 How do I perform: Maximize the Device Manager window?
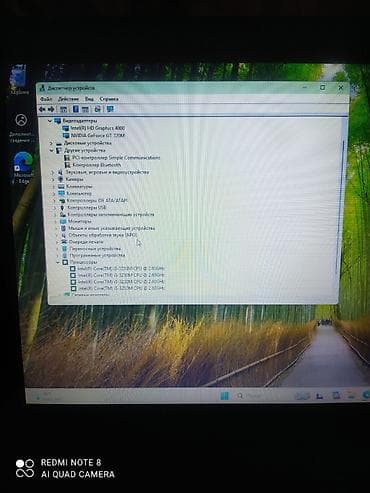[x=323, y=87]
